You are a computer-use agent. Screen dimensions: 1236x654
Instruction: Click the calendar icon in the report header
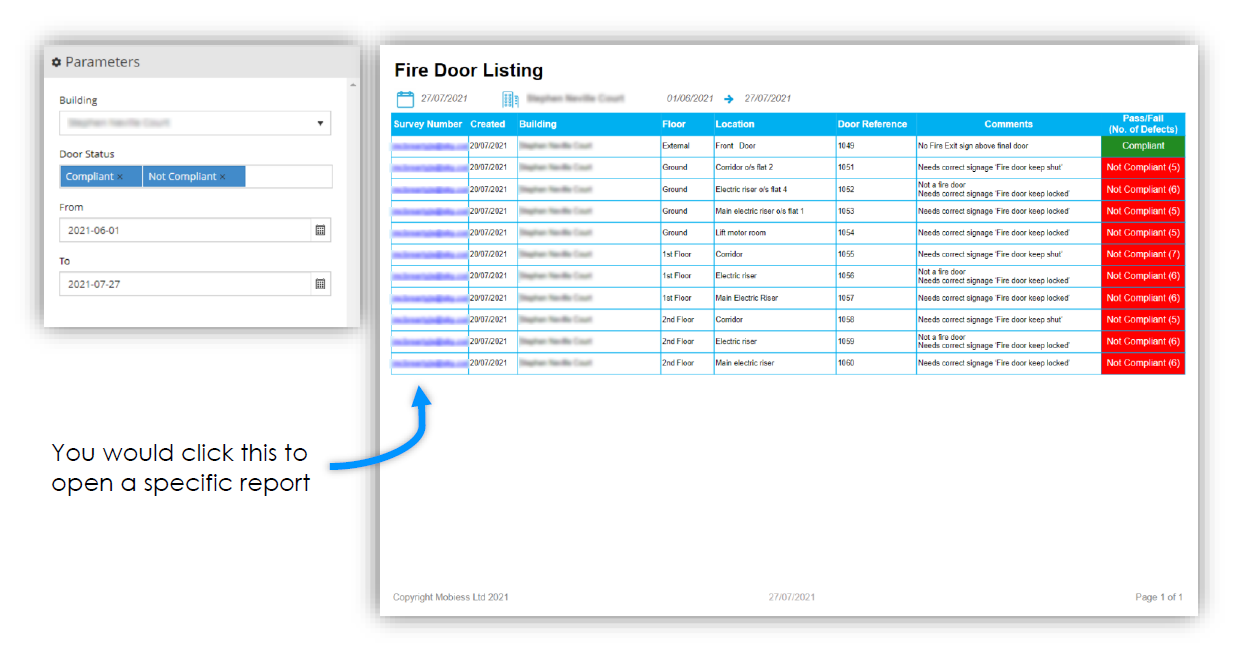[405, 99]
